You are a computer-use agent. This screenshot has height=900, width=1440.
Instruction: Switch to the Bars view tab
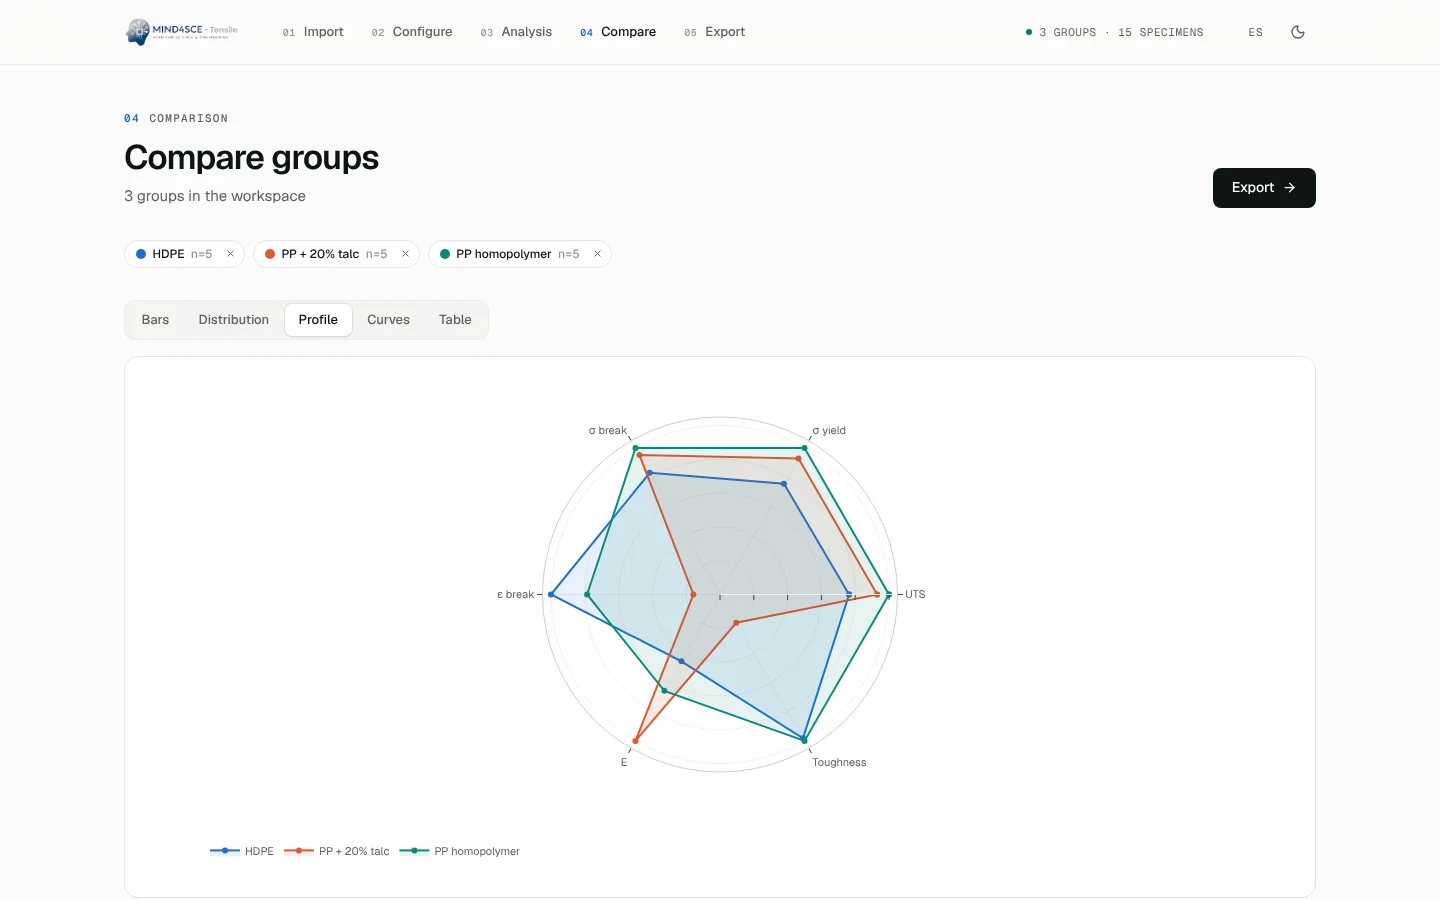coord(155,320)
